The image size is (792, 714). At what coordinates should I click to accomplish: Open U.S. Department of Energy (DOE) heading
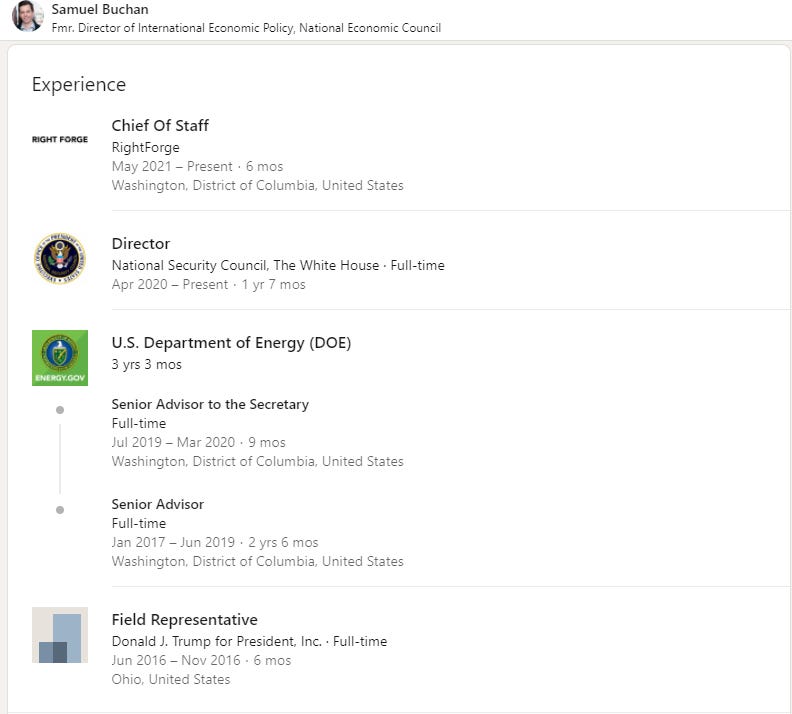tap(231, 343)
